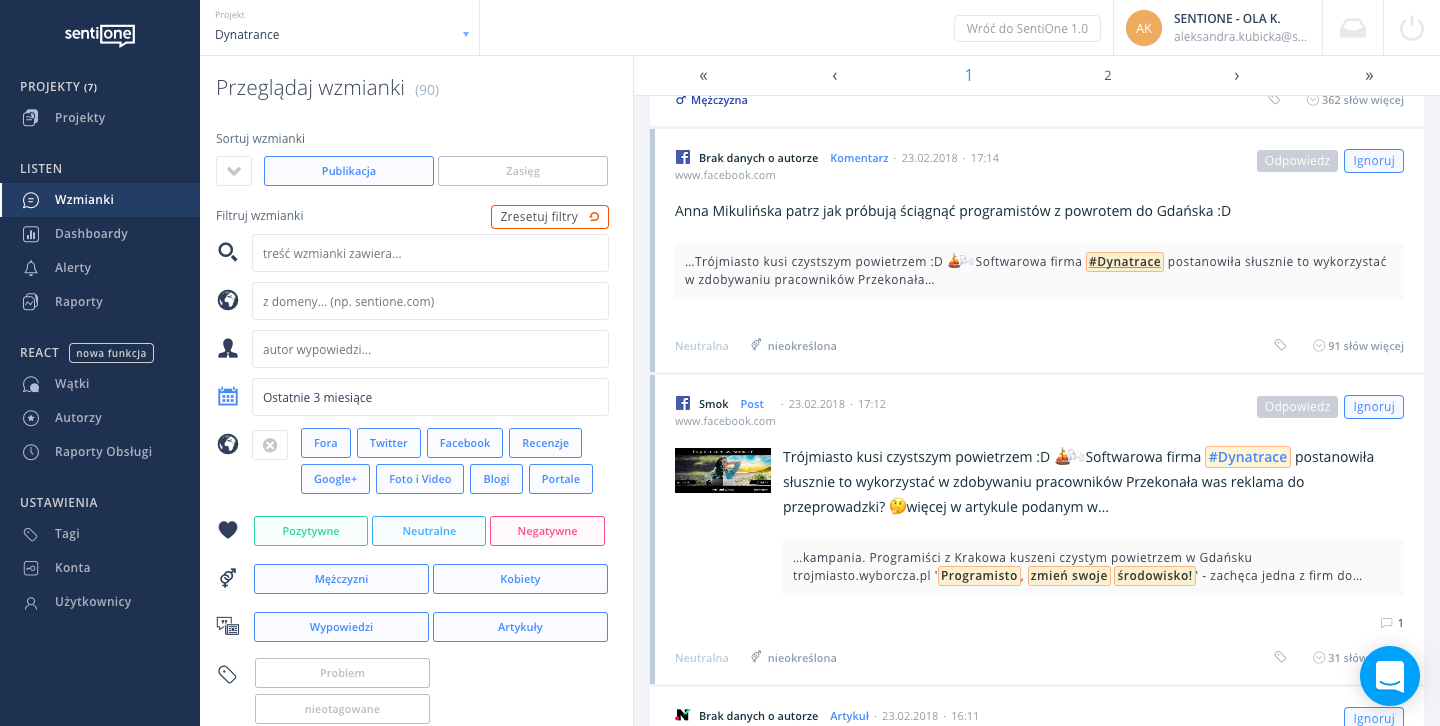Toggle the Pozytywne sentiment filter
The height and width of the screenshot is (726, 1440).
coord(311,531)
